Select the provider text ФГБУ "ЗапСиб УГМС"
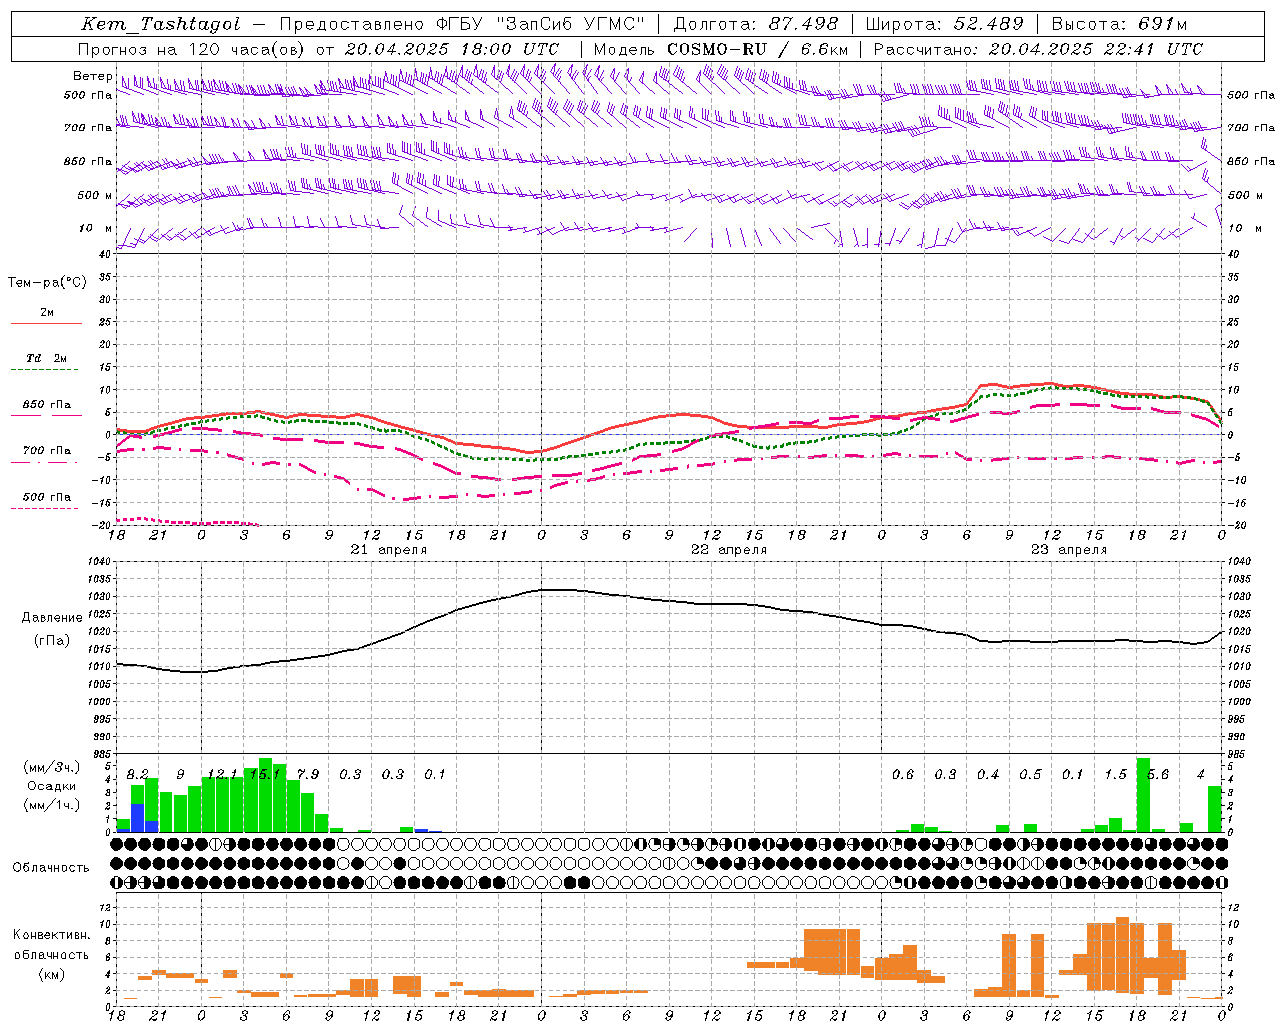1280x1024 pixels. tap(540, 24)
